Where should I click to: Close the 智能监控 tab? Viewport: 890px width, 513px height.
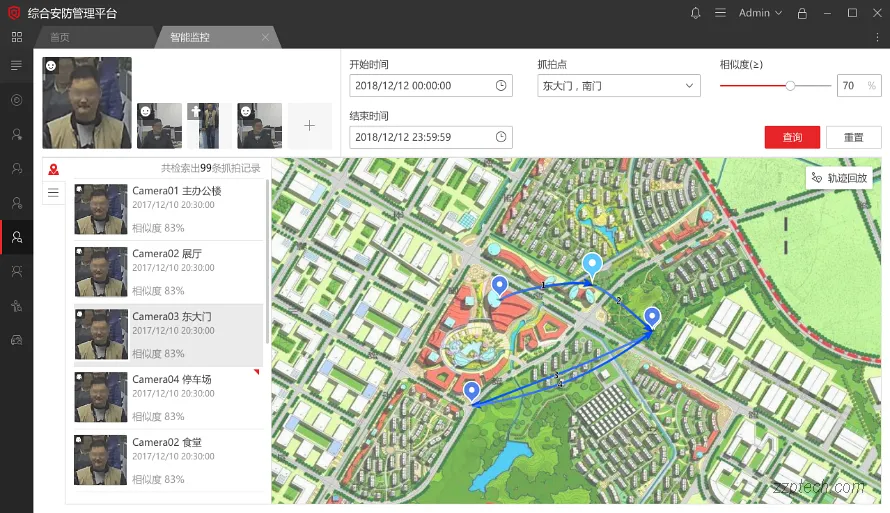[265, 37]
